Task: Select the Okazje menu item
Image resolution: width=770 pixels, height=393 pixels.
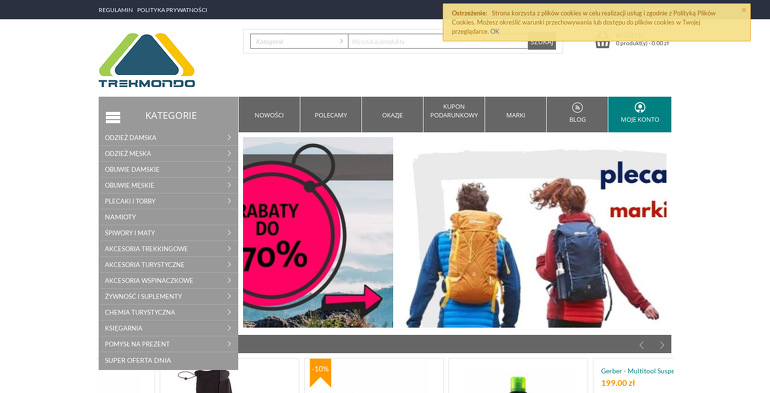Action: [x=392, y=114]
